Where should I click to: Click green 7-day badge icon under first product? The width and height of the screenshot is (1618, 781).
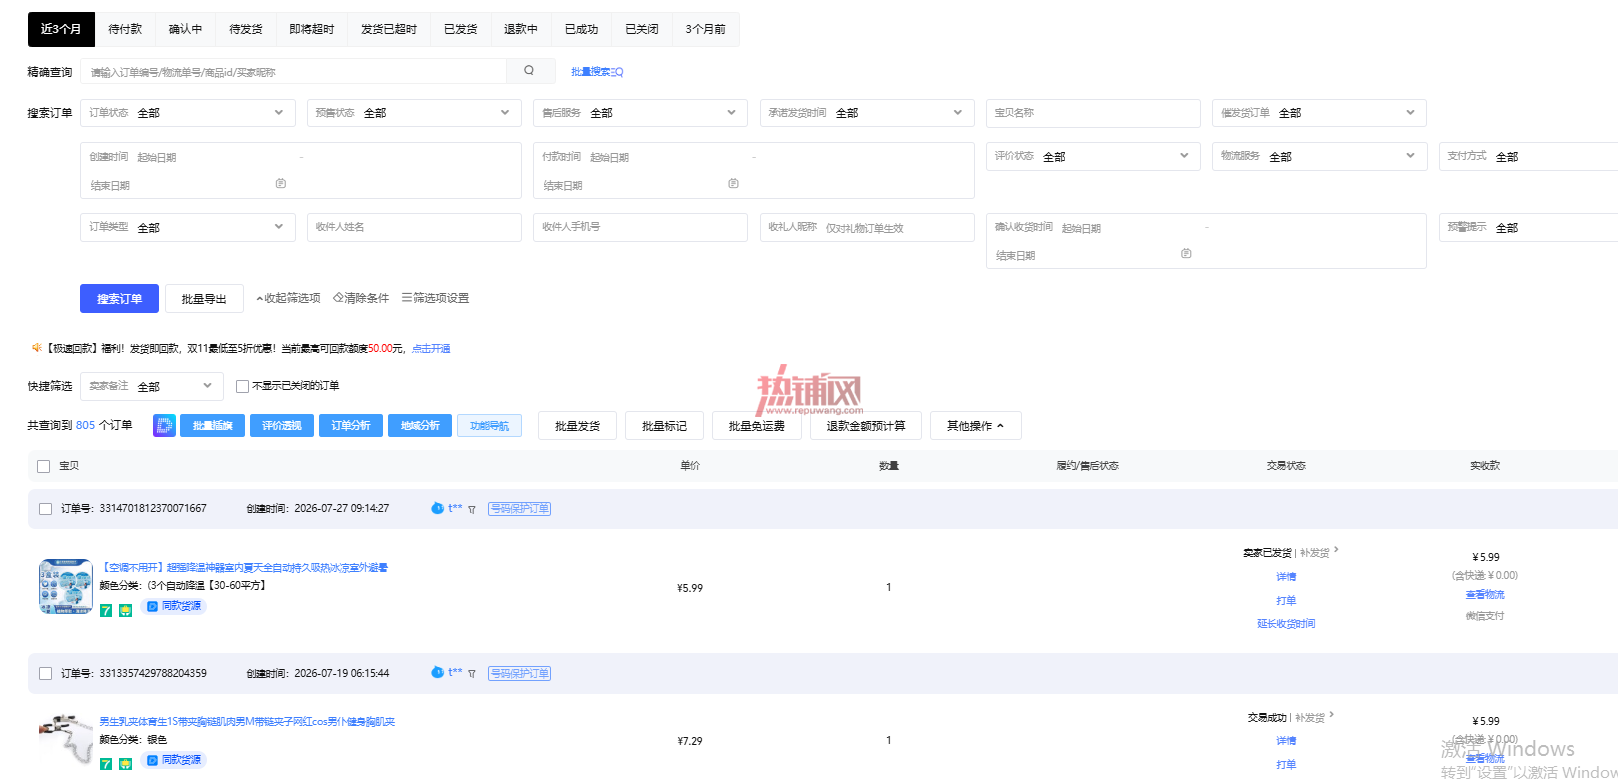106,610
